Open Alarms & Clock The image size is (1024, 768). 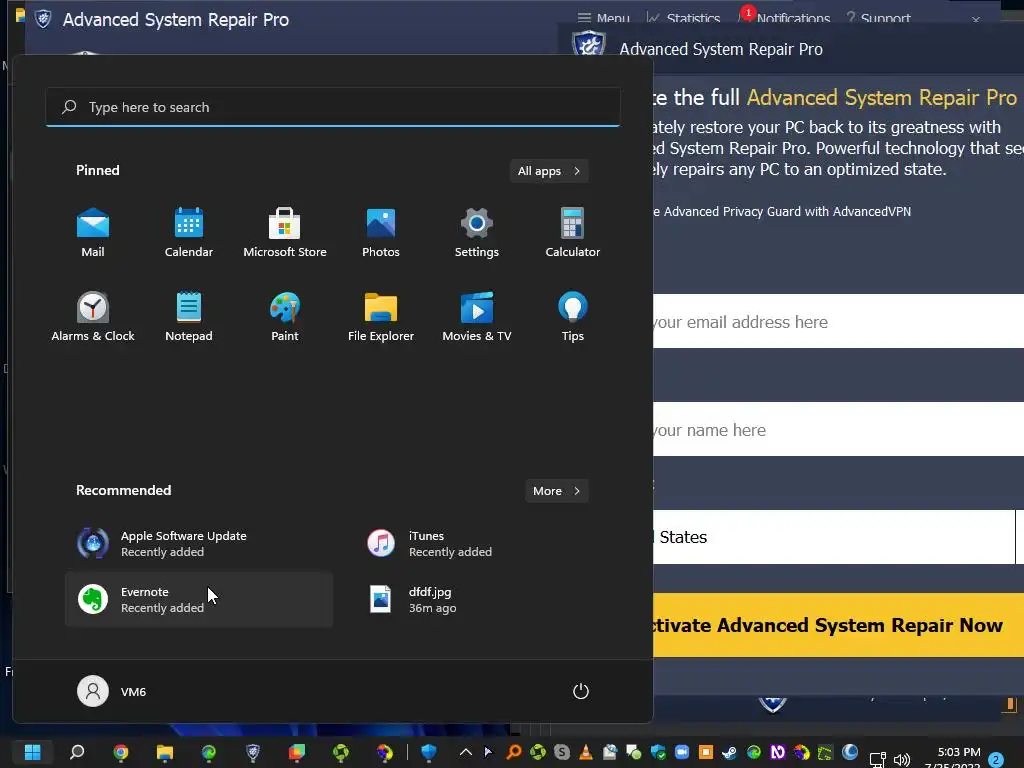93,317
